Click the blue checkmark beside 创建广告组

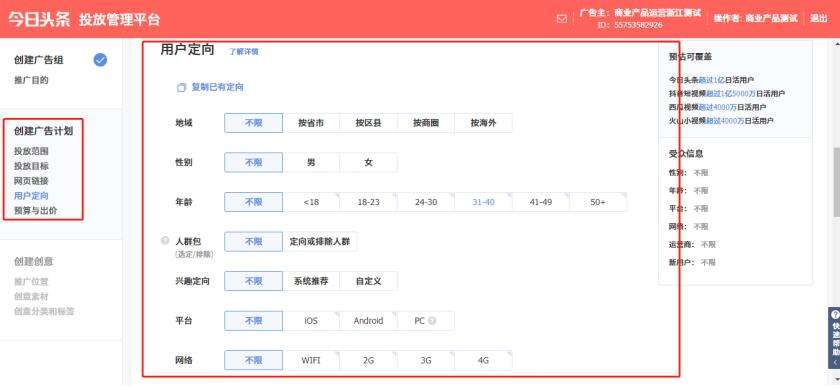[x=100, y=60]
